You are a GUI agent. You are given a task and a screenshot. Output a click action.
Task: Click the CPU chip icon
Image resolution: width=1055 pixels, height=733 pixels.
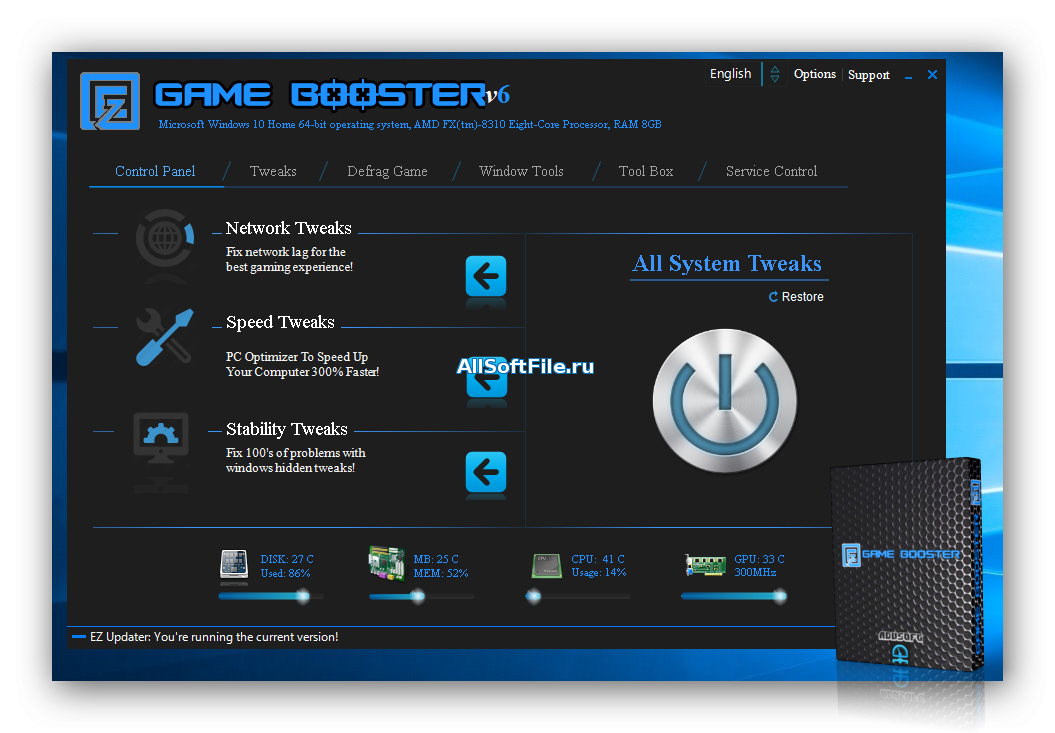click(546, 565)
